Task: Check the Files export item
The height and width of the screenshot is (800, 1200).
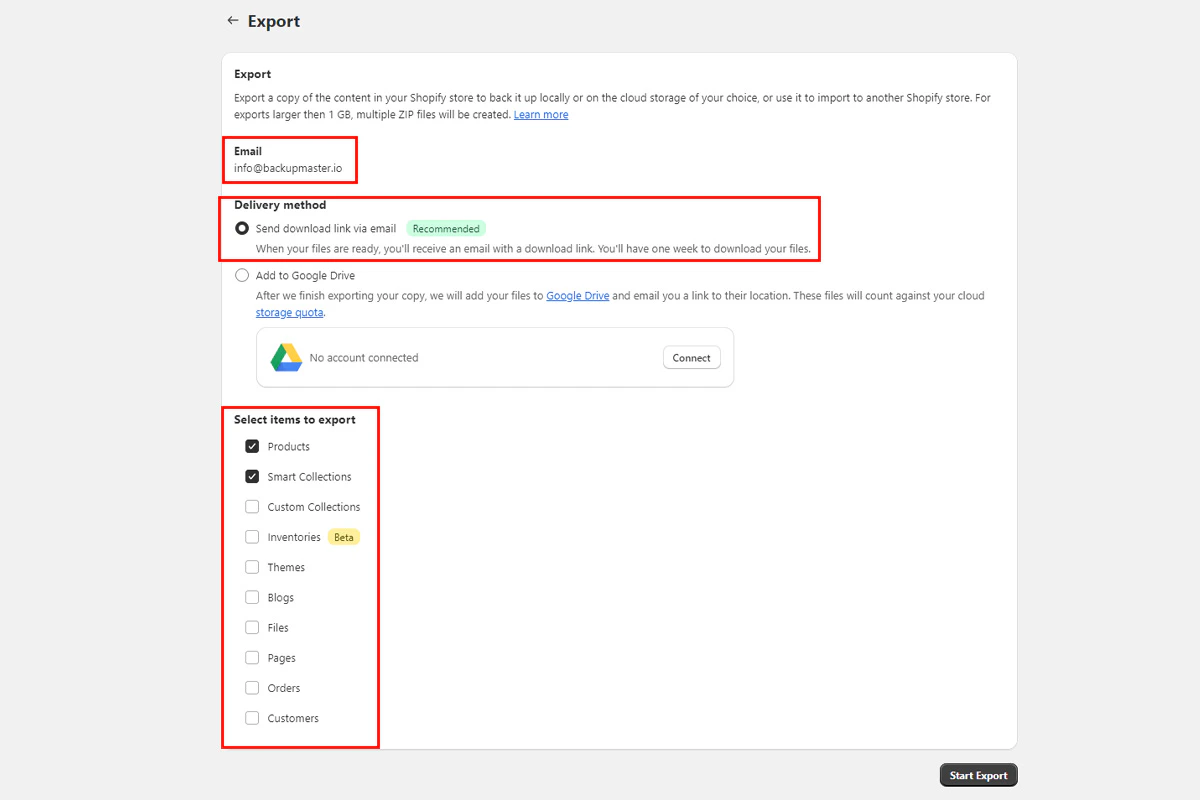Action: [252, 627]
